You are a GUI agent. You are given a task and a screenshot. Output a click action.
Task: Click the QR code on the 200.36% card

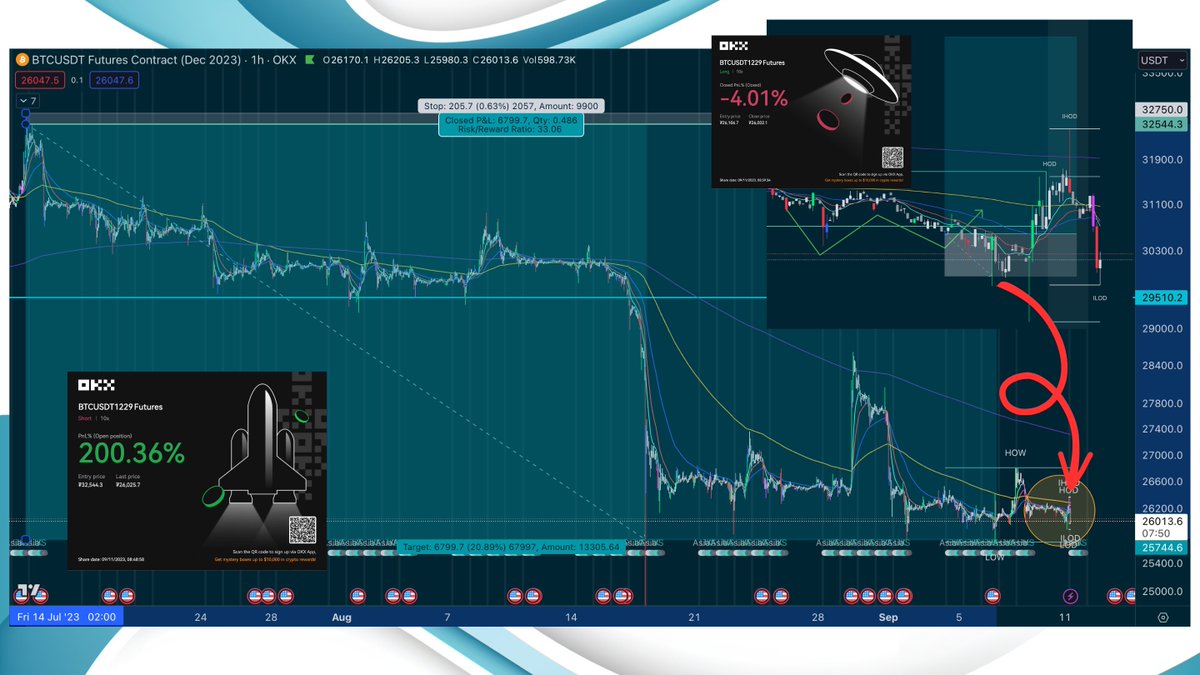[x=302, y=529]
